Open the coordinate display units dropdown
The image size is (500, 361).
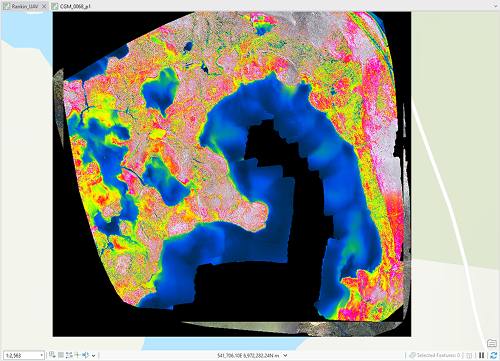(285, 356)
